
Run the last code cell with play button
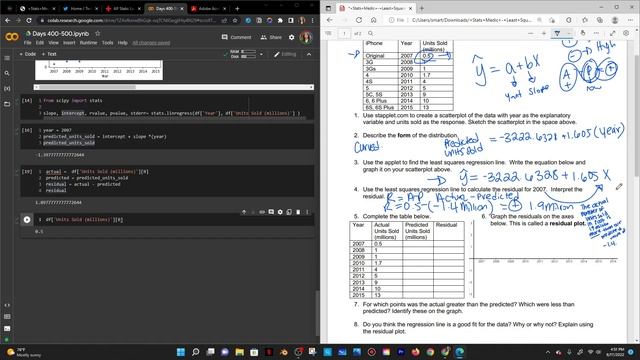click(27, 220)
